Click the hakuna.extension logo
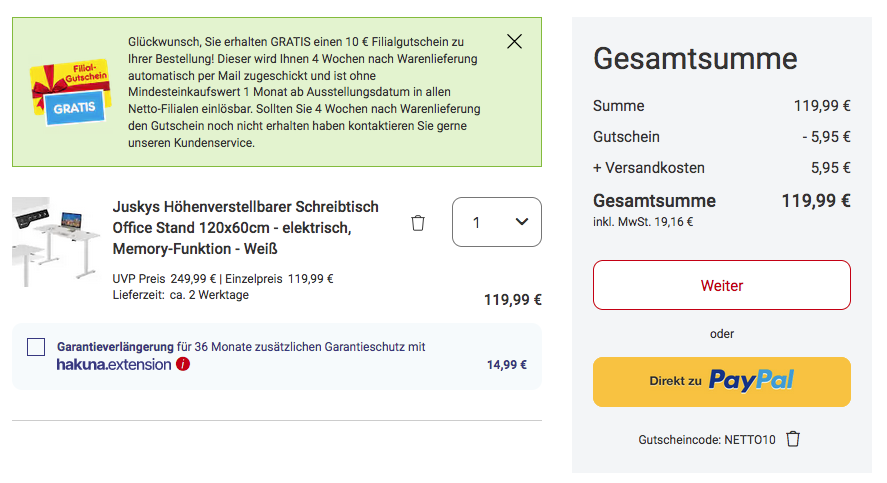The width and height of the screenshot is (887, 483). pyautogui.click(x=114, y=365)
